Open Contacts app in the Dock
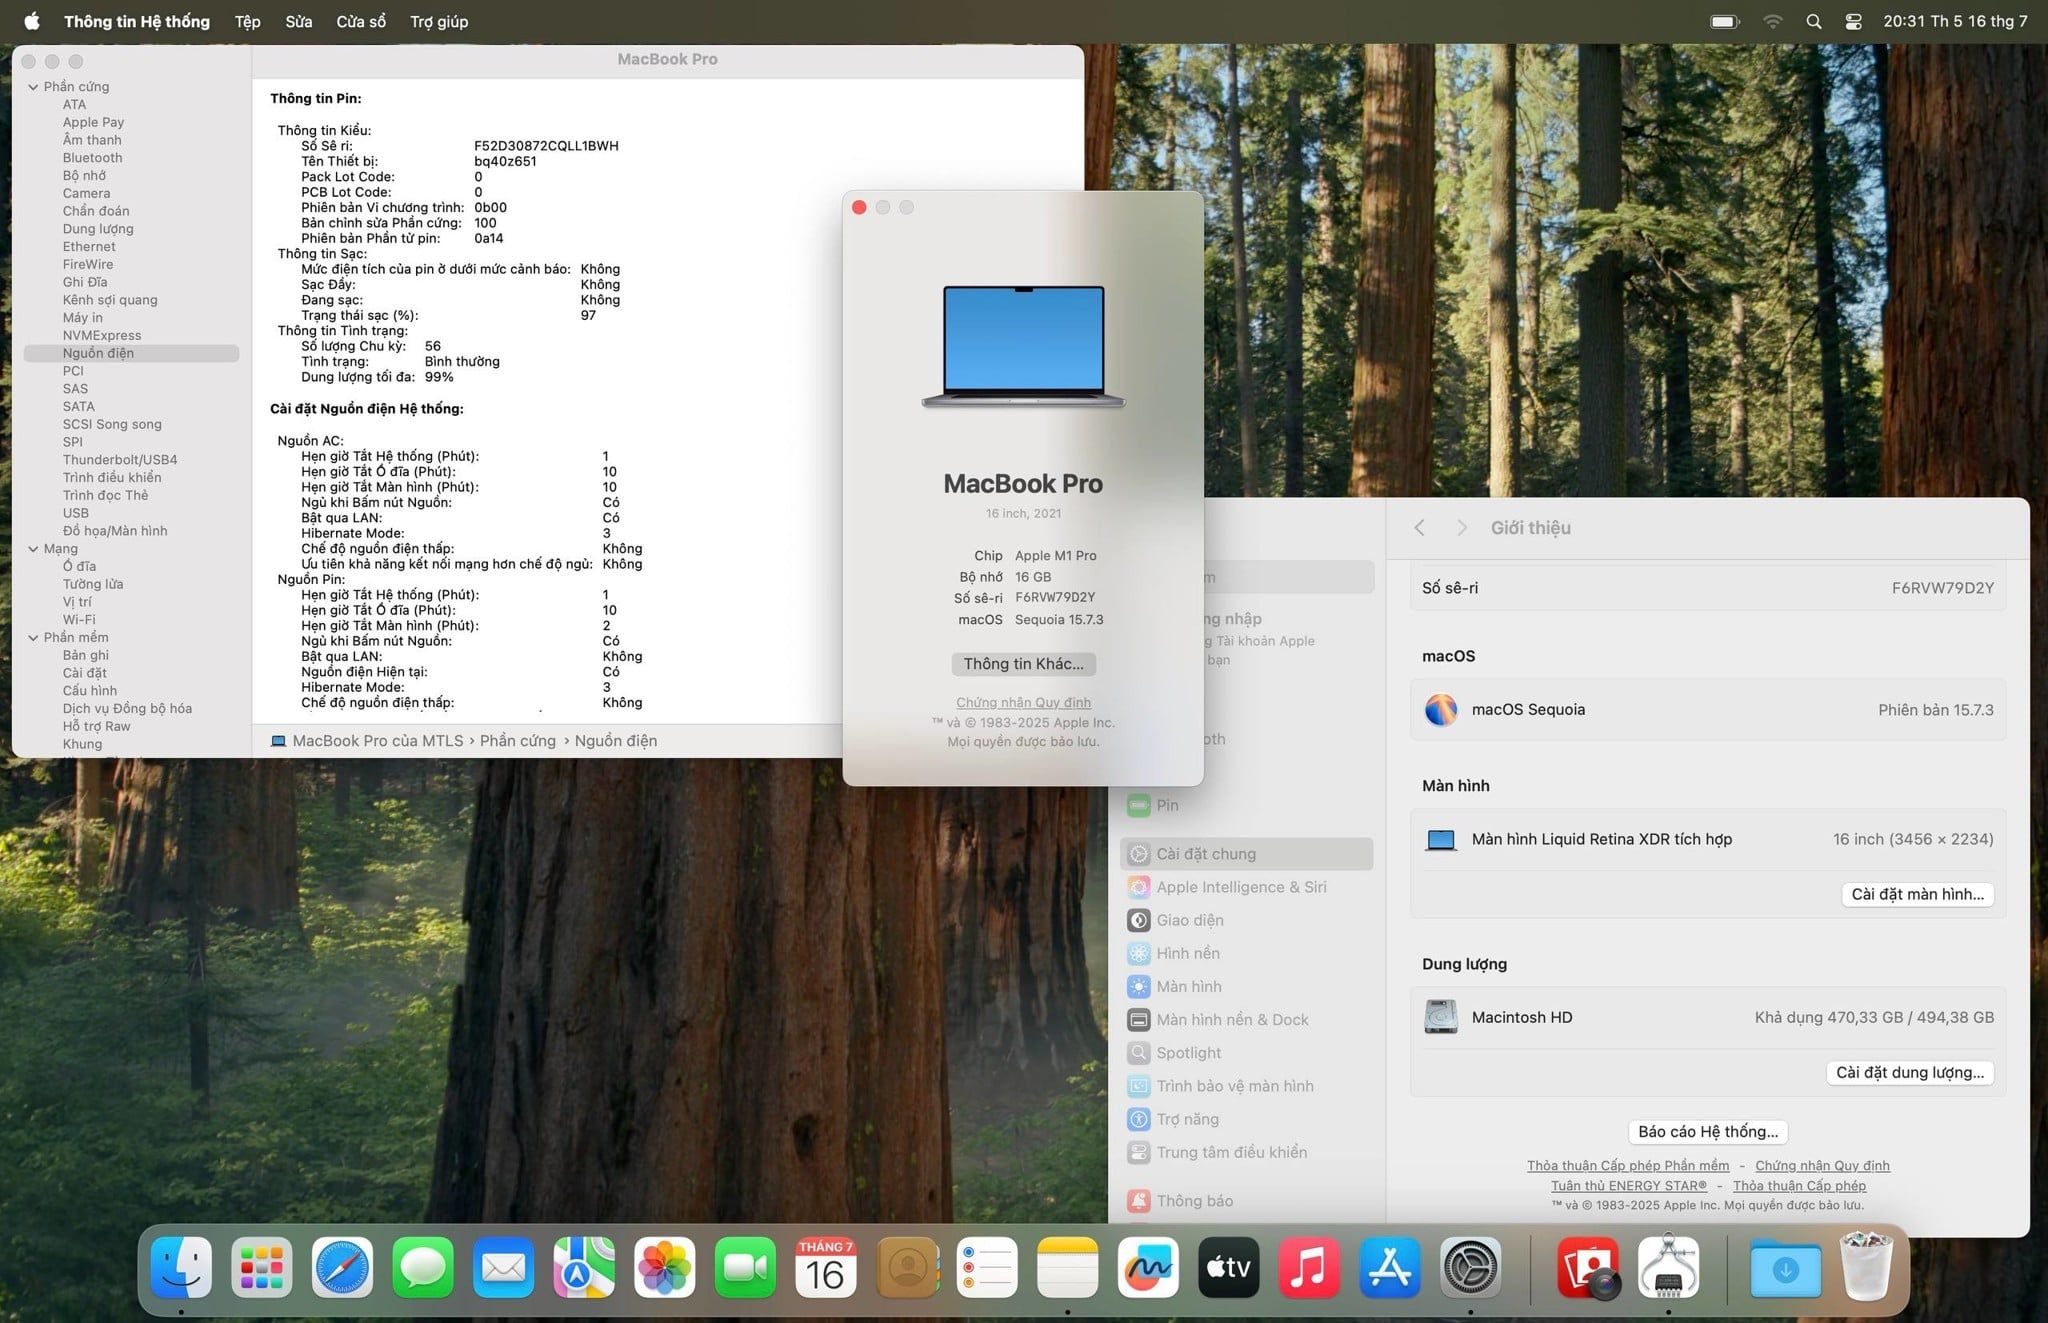 (x=907, y=1267)
